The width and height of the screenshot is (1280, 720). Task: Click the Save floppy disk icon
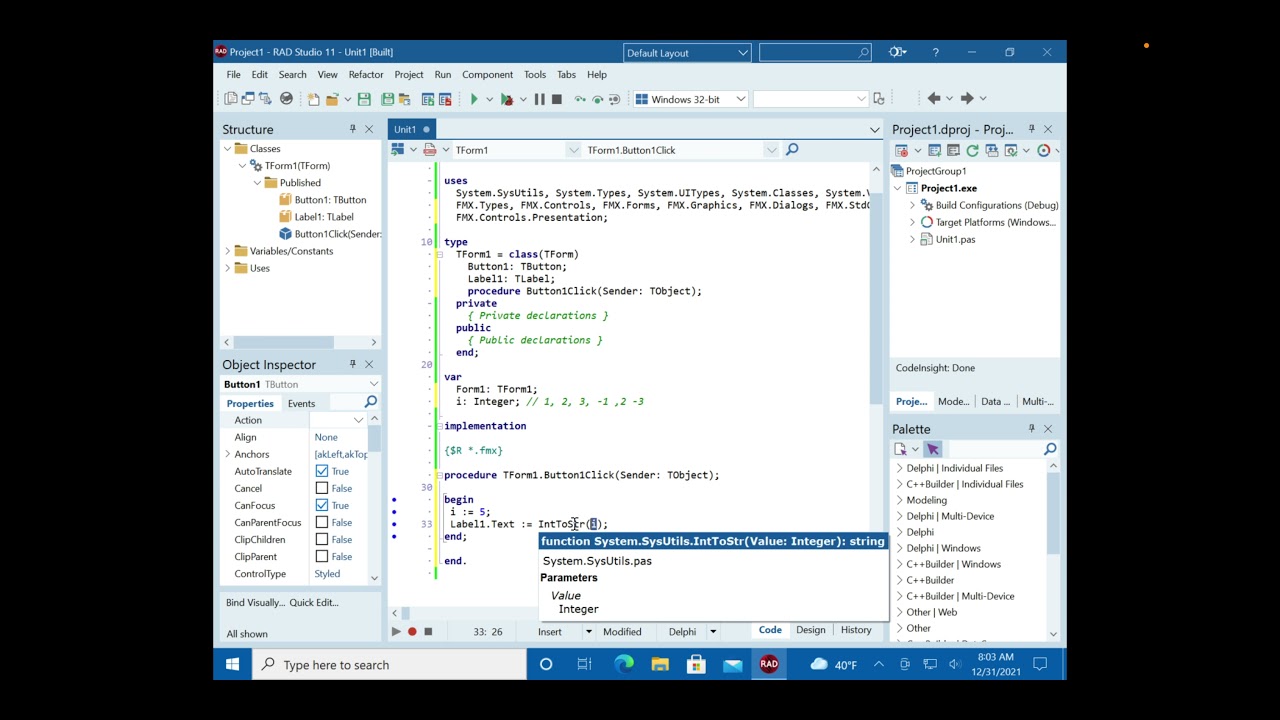pyautogui.click(x=364, y=99)
